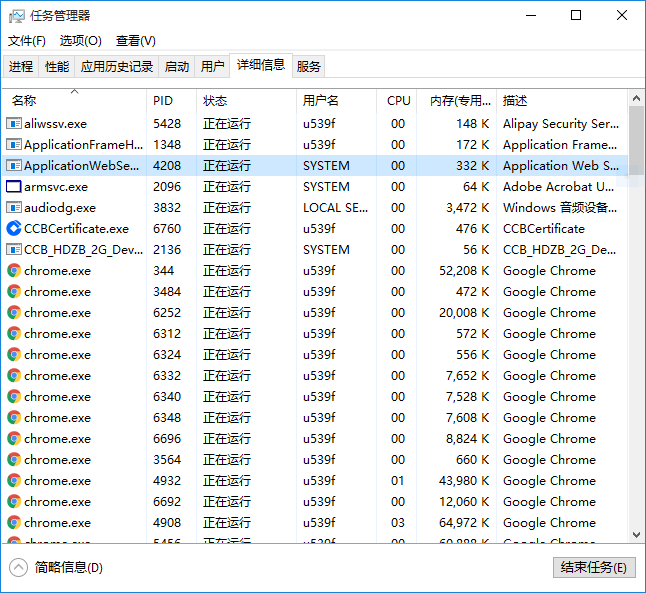Click the CCBCertificate.exe blue icon
The width and height of the screenshot is (646, 593).
tap(14, 228)
